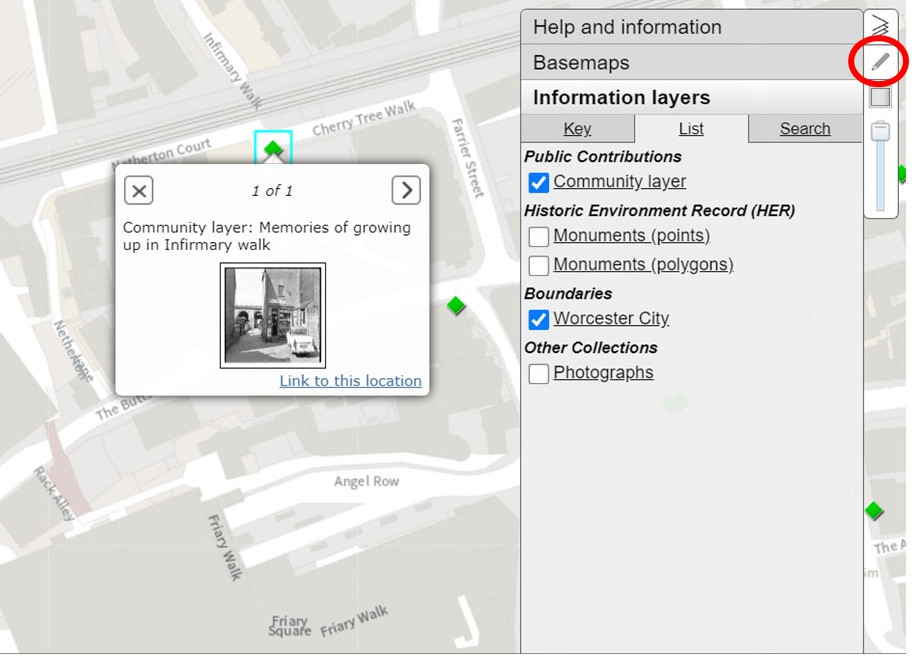The height and width of the screenshot is (659, 912).
Task: Click green marker below Farrier Street
Action: (456, 305)
